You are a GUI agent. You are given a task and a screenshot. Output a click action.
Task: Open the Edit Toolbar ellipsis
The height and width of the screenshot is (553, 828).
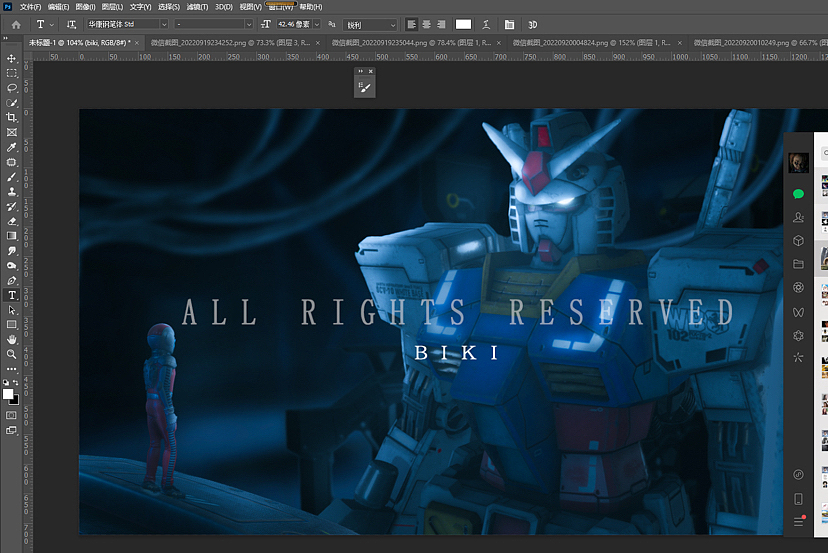point(12,369)
